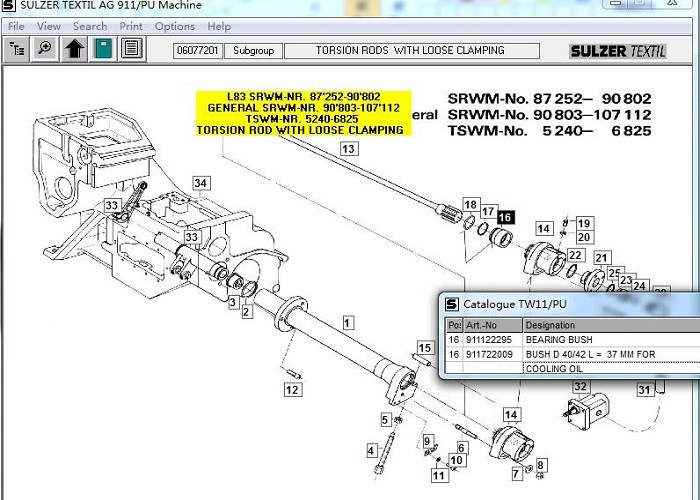Select part position label 2
The width and height of the screenshot is (700, 500).
[x=247, y=312]
